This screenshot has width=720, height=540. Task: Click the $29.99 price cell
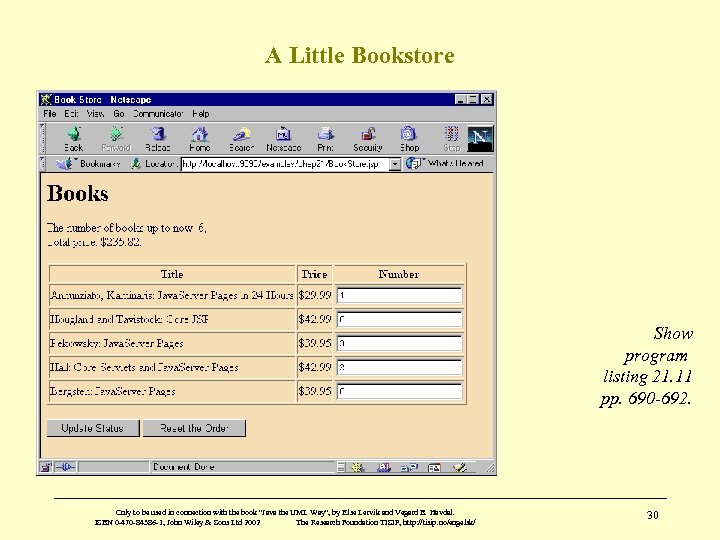(x=315, y=295)
